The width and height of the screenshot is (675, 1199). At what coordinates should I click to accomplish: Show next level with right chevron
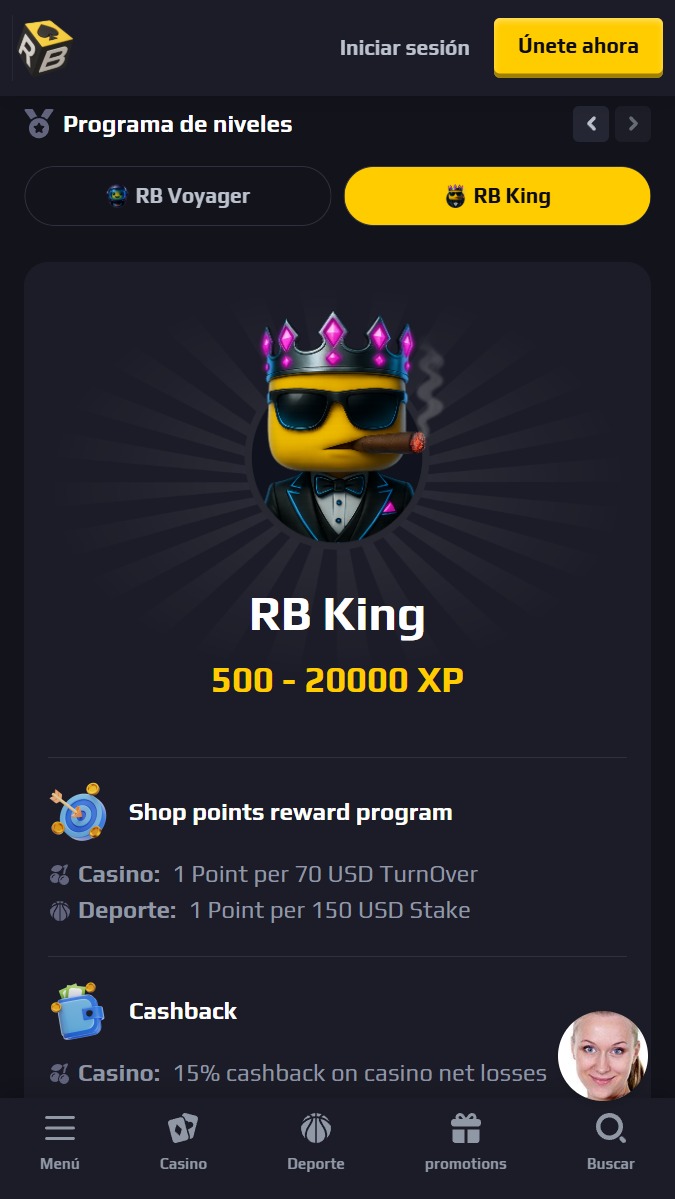[x=633, y=124]
